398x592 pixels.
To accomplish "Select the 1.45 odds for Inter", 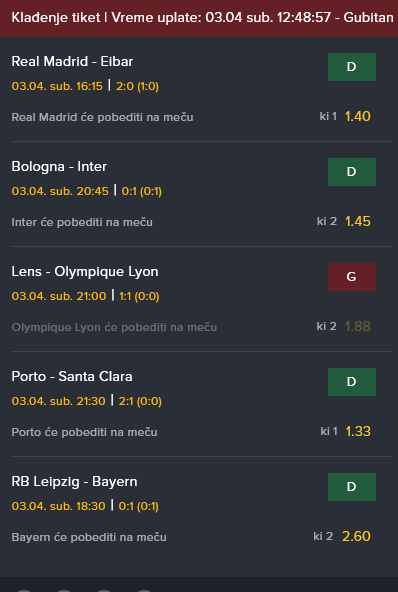I will coord(358,221).
